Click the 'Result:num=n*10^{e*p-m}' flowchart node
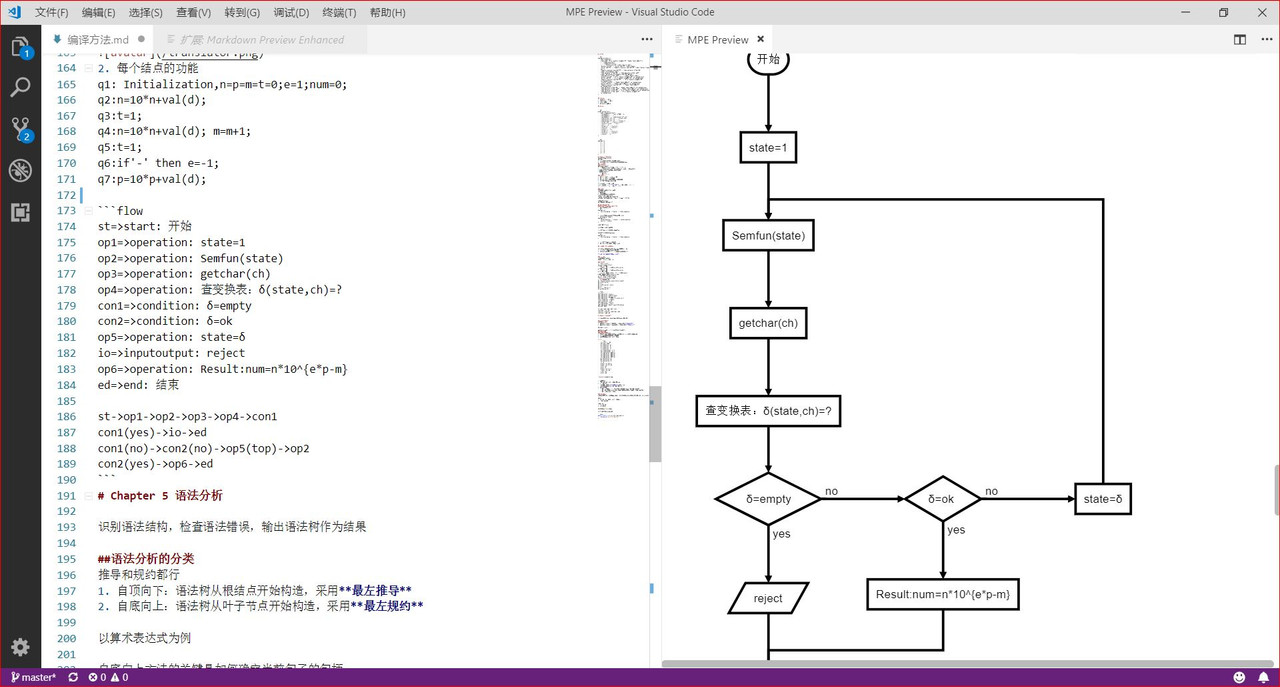 point(942,594)
